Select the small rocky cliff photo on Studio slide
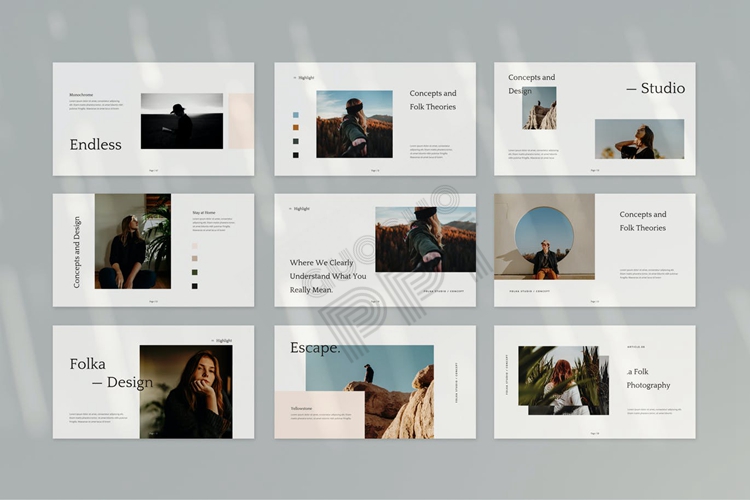This screenshot has height=500, width=750. [539, 108]
